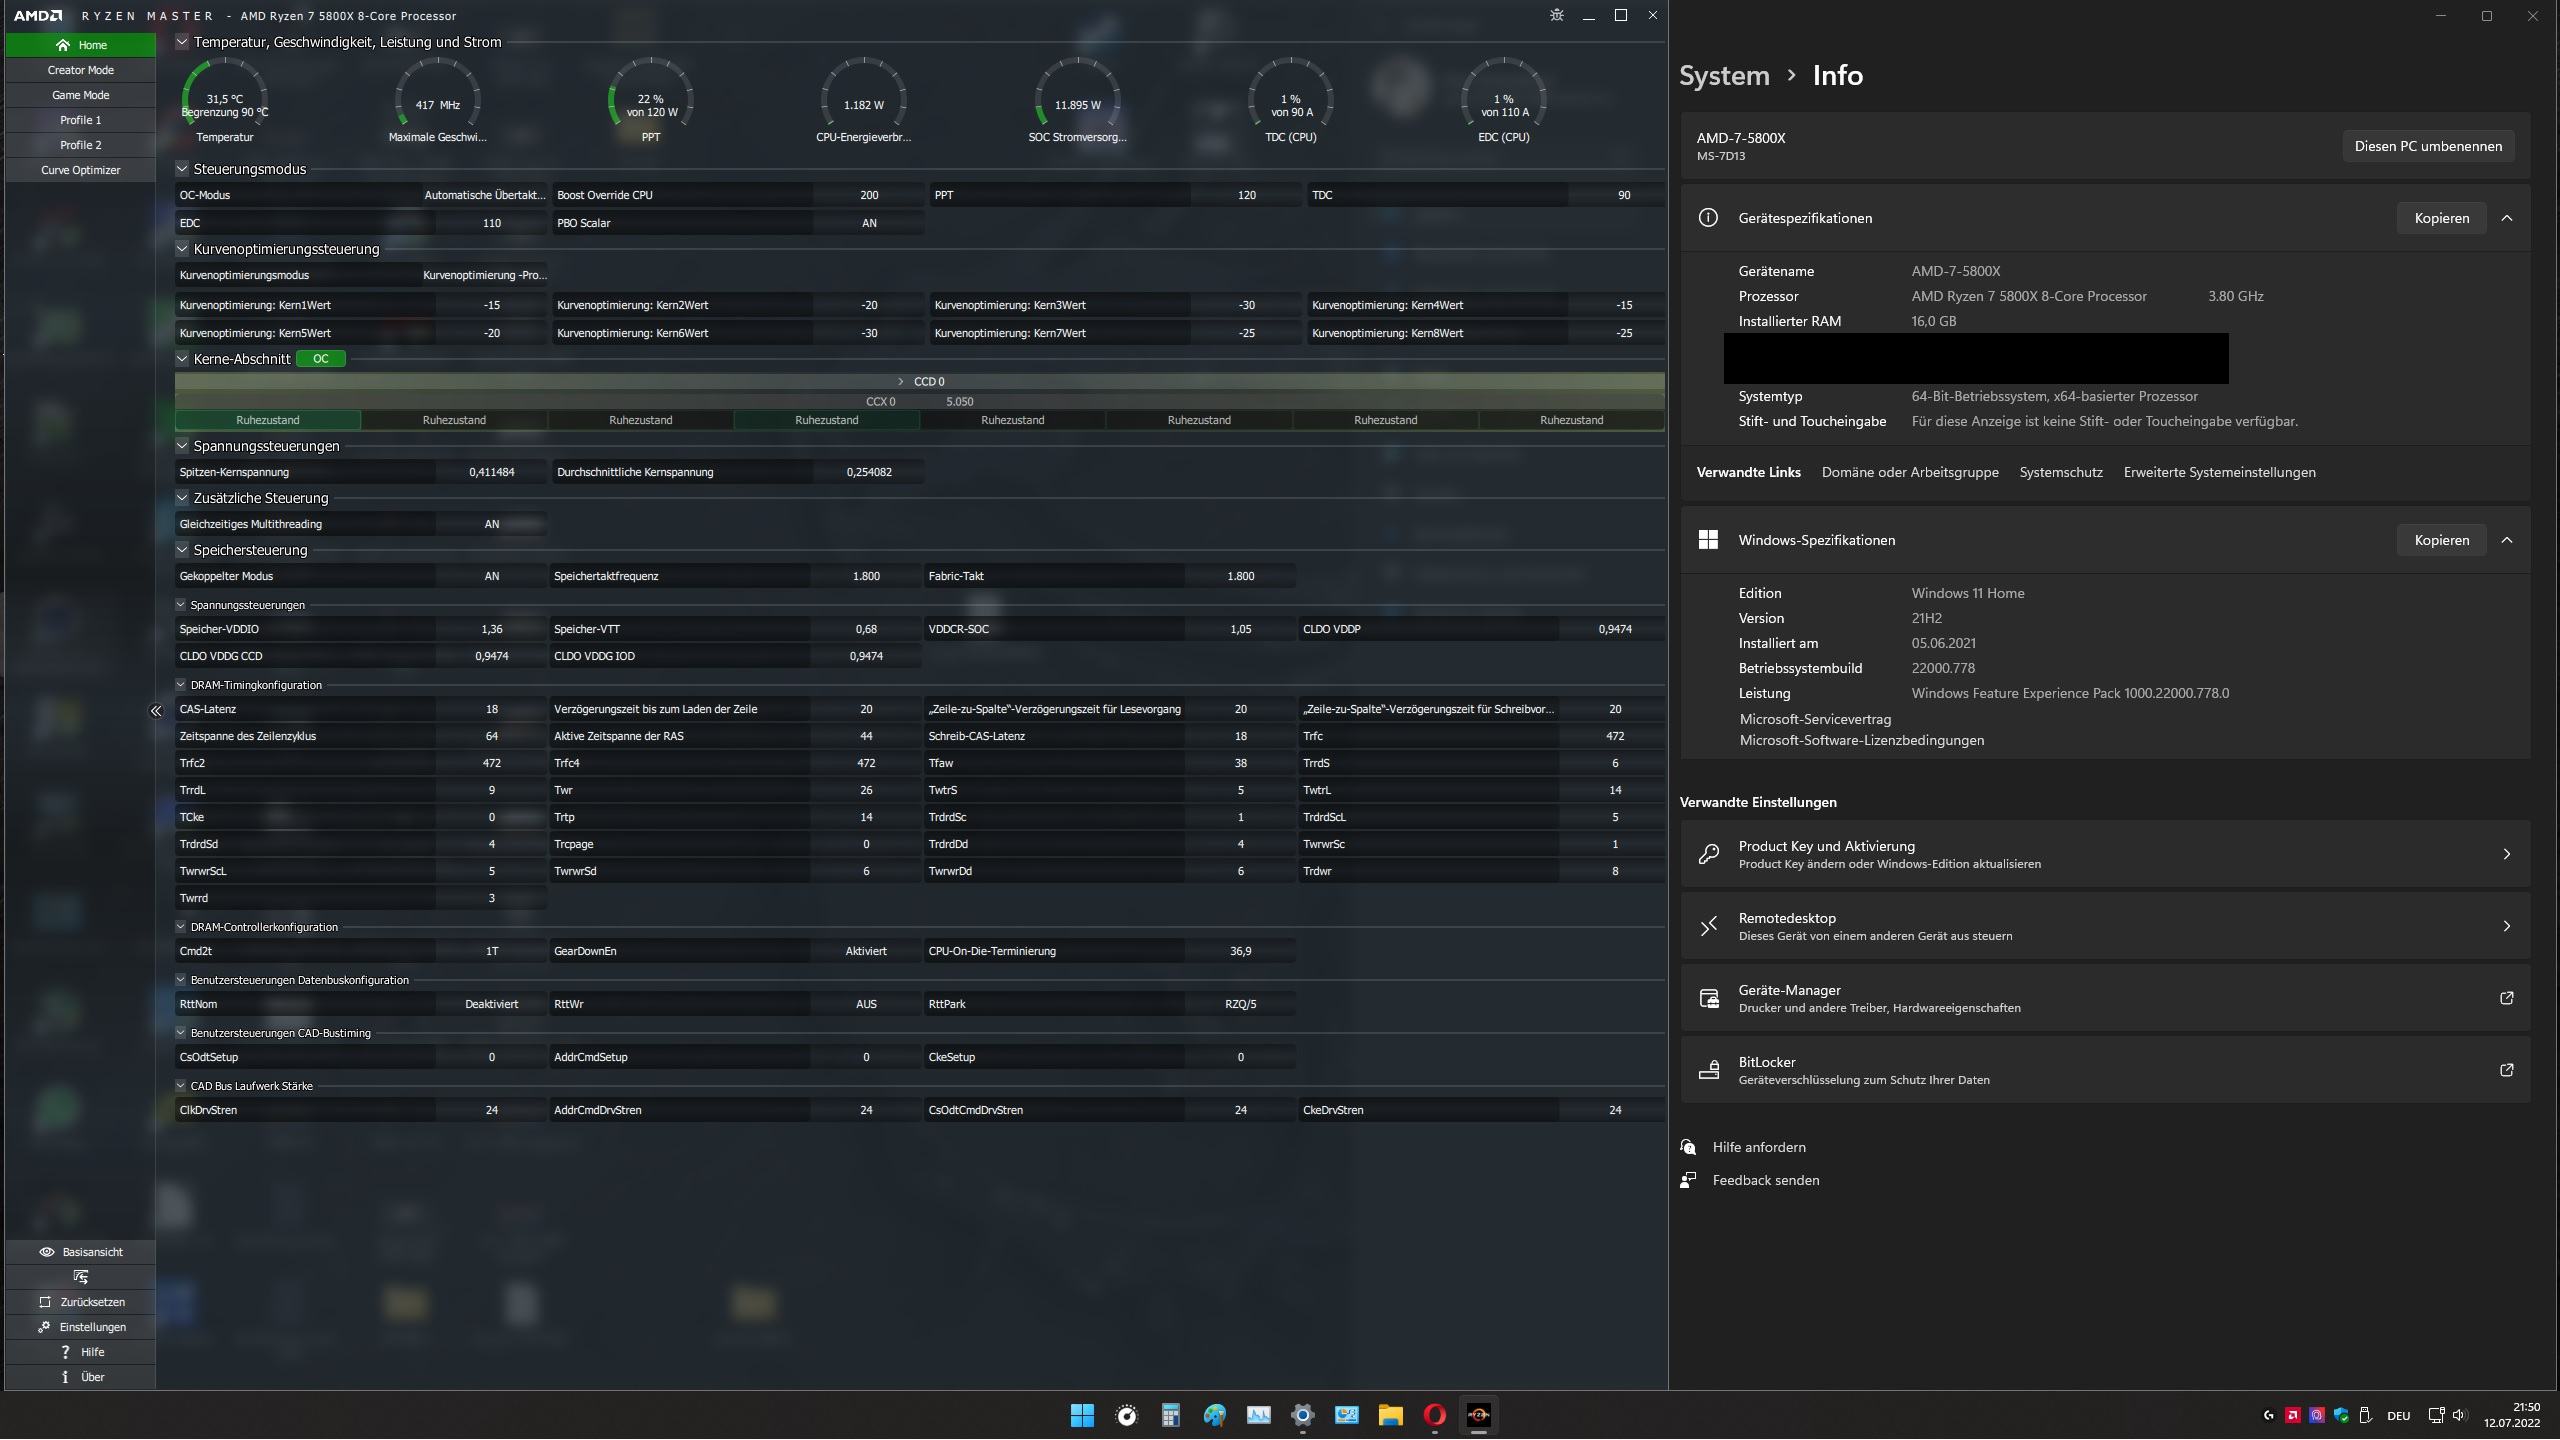The height and width of the screenshot is (1440, 2560).
Task: Collapse the Kerne-Abschnitt section
Action: [x=182, y=359]
